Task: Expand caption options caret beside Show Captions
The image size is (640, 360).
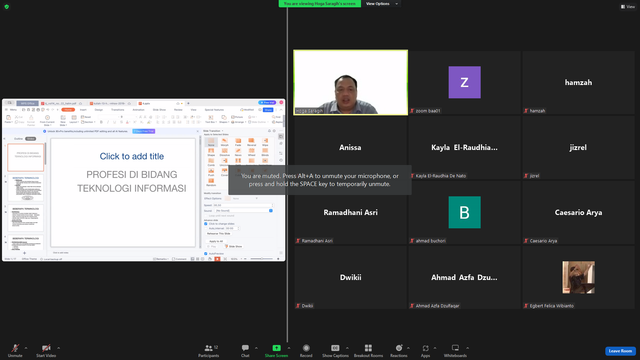Action: pyautogui.click(x=347, y=348)
